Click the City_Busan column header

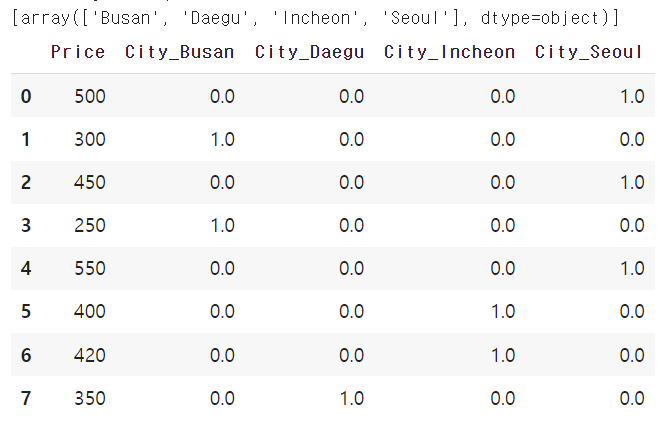(x=179, y=52)
